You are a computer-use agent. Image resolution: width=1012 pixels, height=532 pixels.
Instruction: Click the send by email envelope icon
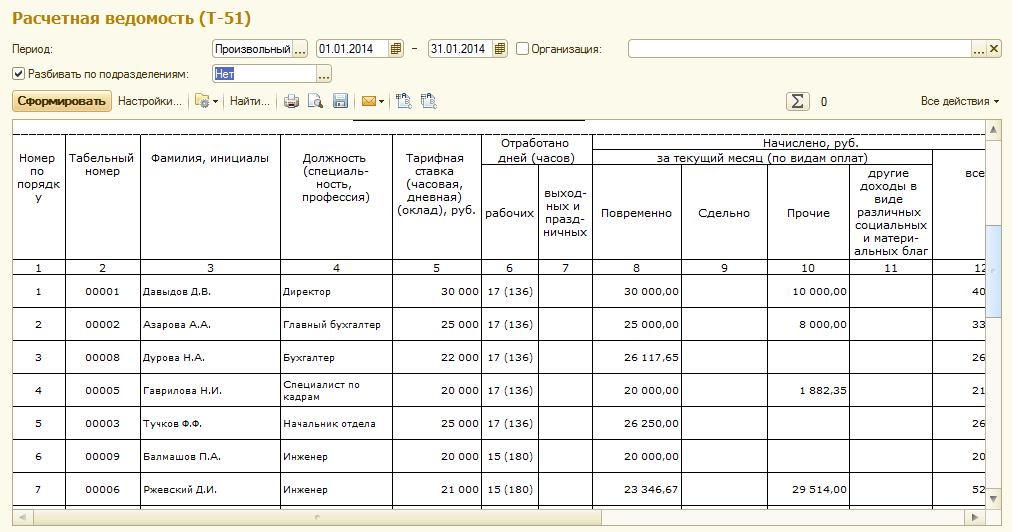[369, 101]
